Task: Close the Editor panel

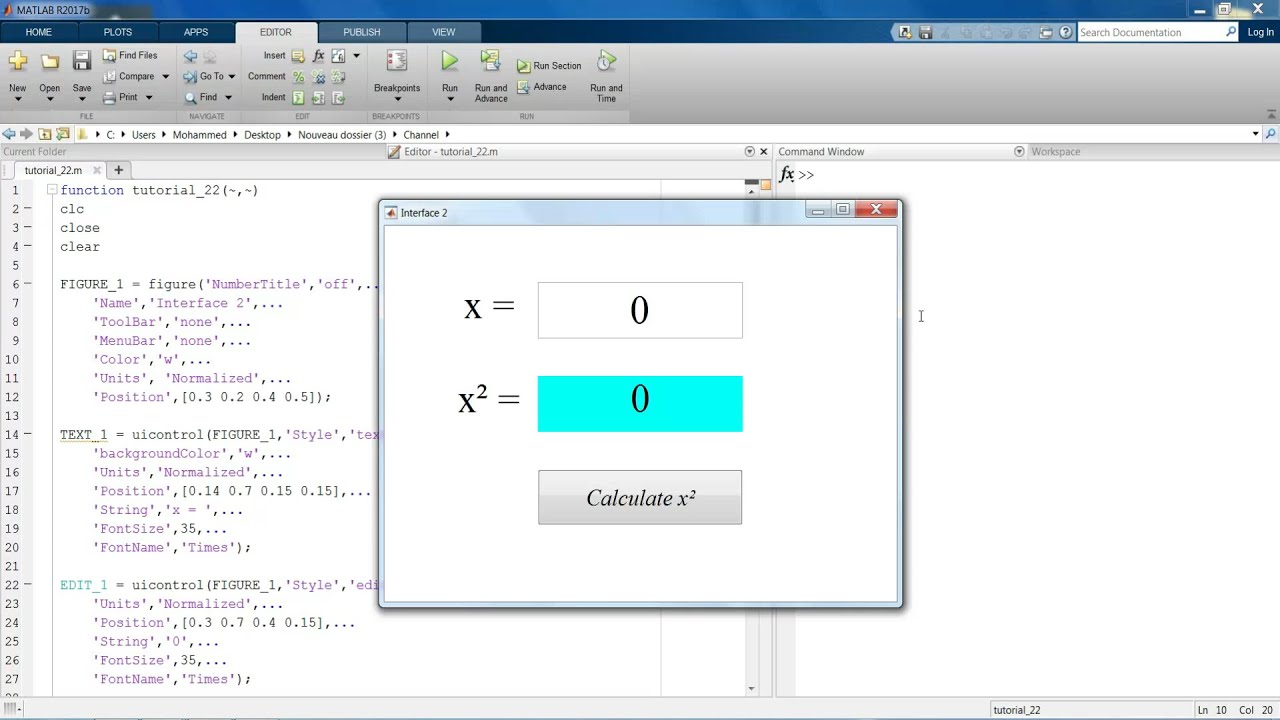Action: (764, 152)
